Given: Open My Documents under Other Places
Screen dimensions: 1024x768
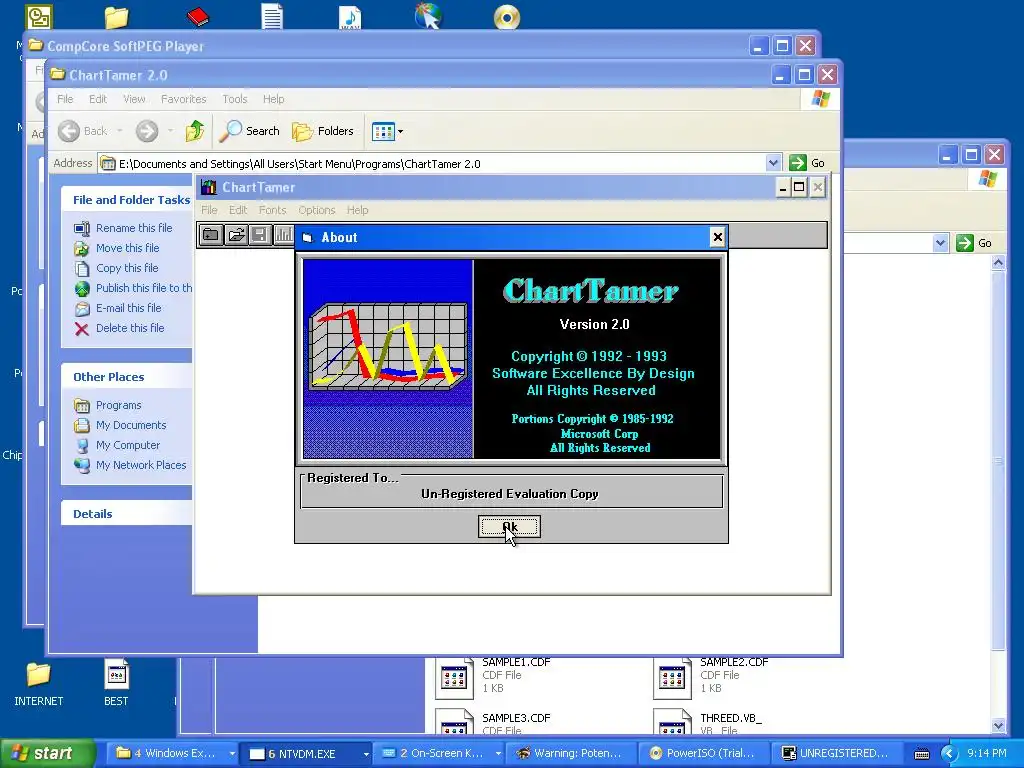Looking at the screenshot, I should tap(131, 425).
